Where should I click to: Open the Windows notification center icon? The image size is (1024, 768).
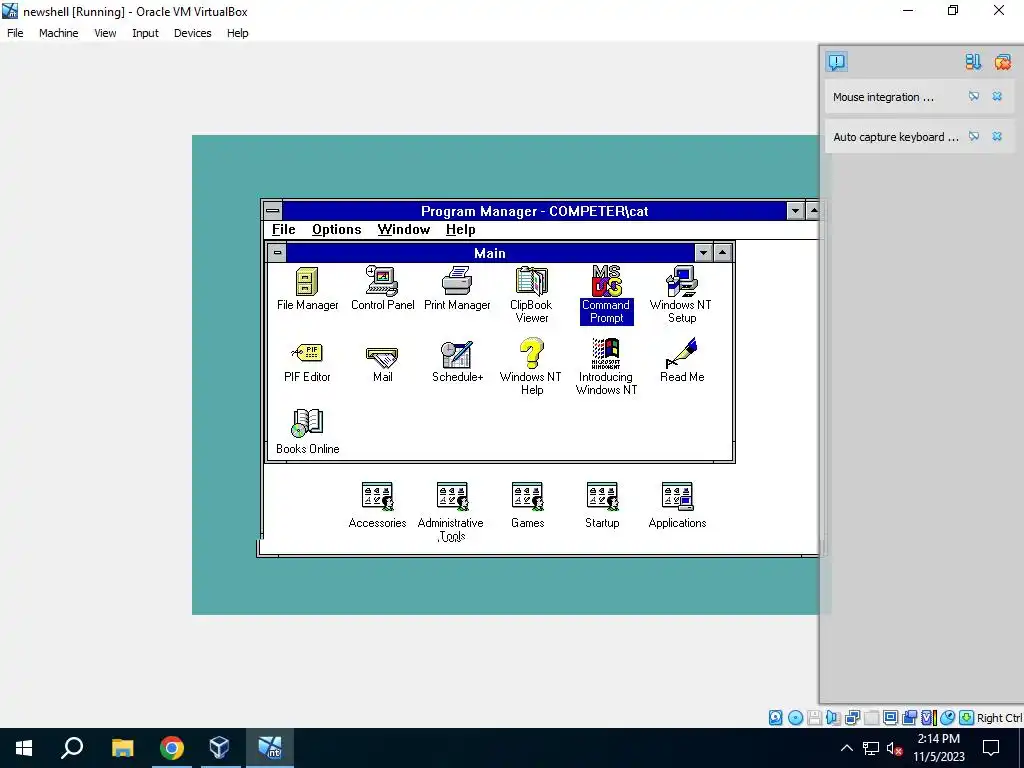pyautogui.click(x=991, y=748)
